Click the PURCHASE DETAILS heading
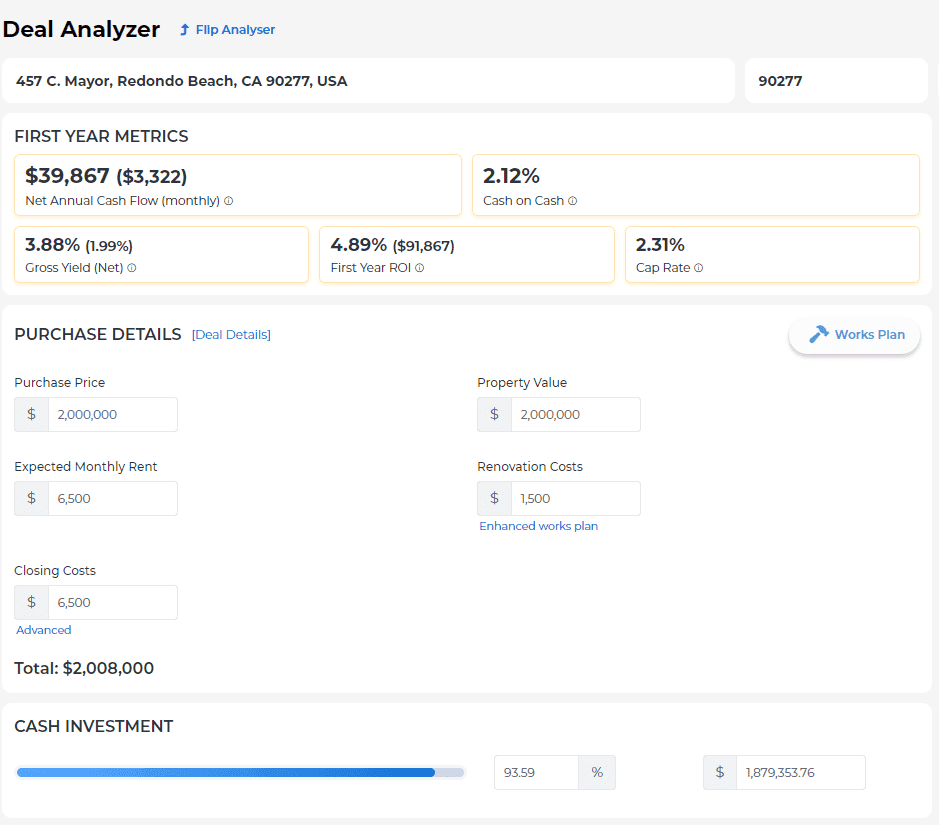Screen dimensions: 939x825 98,334
